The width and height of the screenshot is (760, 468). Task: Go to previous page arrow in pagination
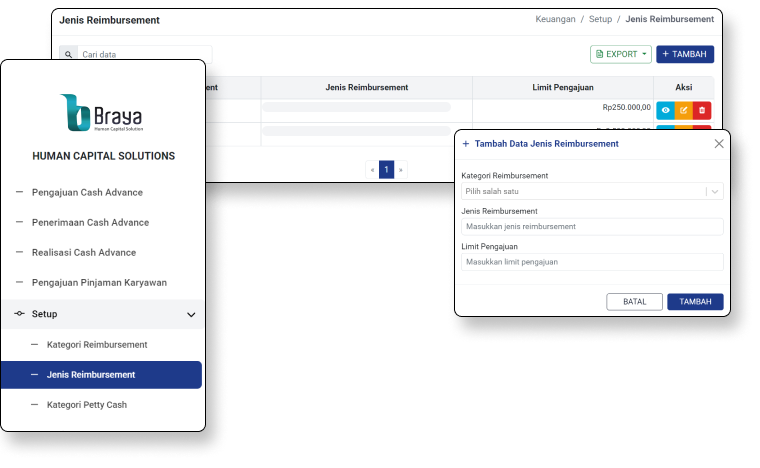(x=372, y=170)
